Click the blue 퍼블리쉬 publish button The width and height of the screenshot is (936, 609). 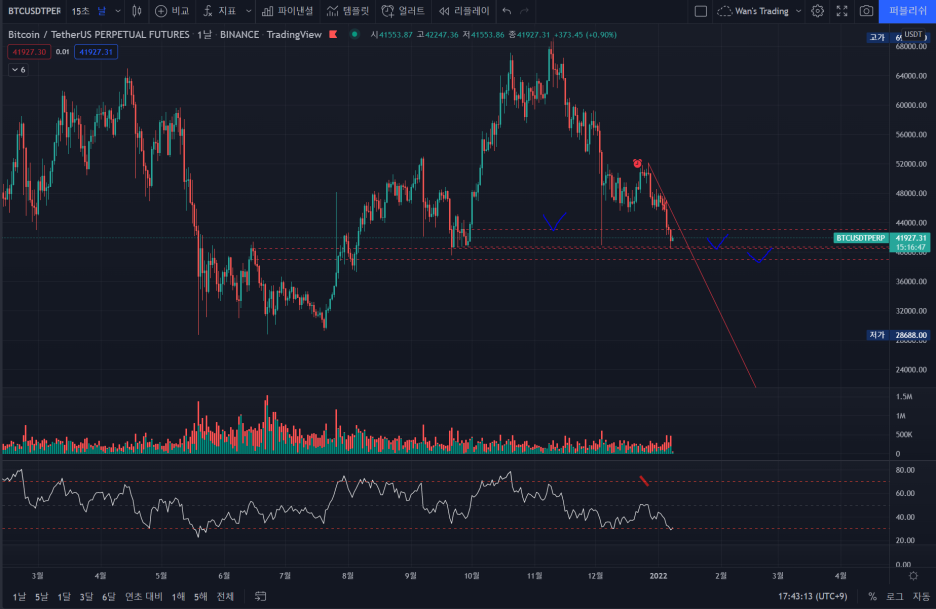click(907, 11)
